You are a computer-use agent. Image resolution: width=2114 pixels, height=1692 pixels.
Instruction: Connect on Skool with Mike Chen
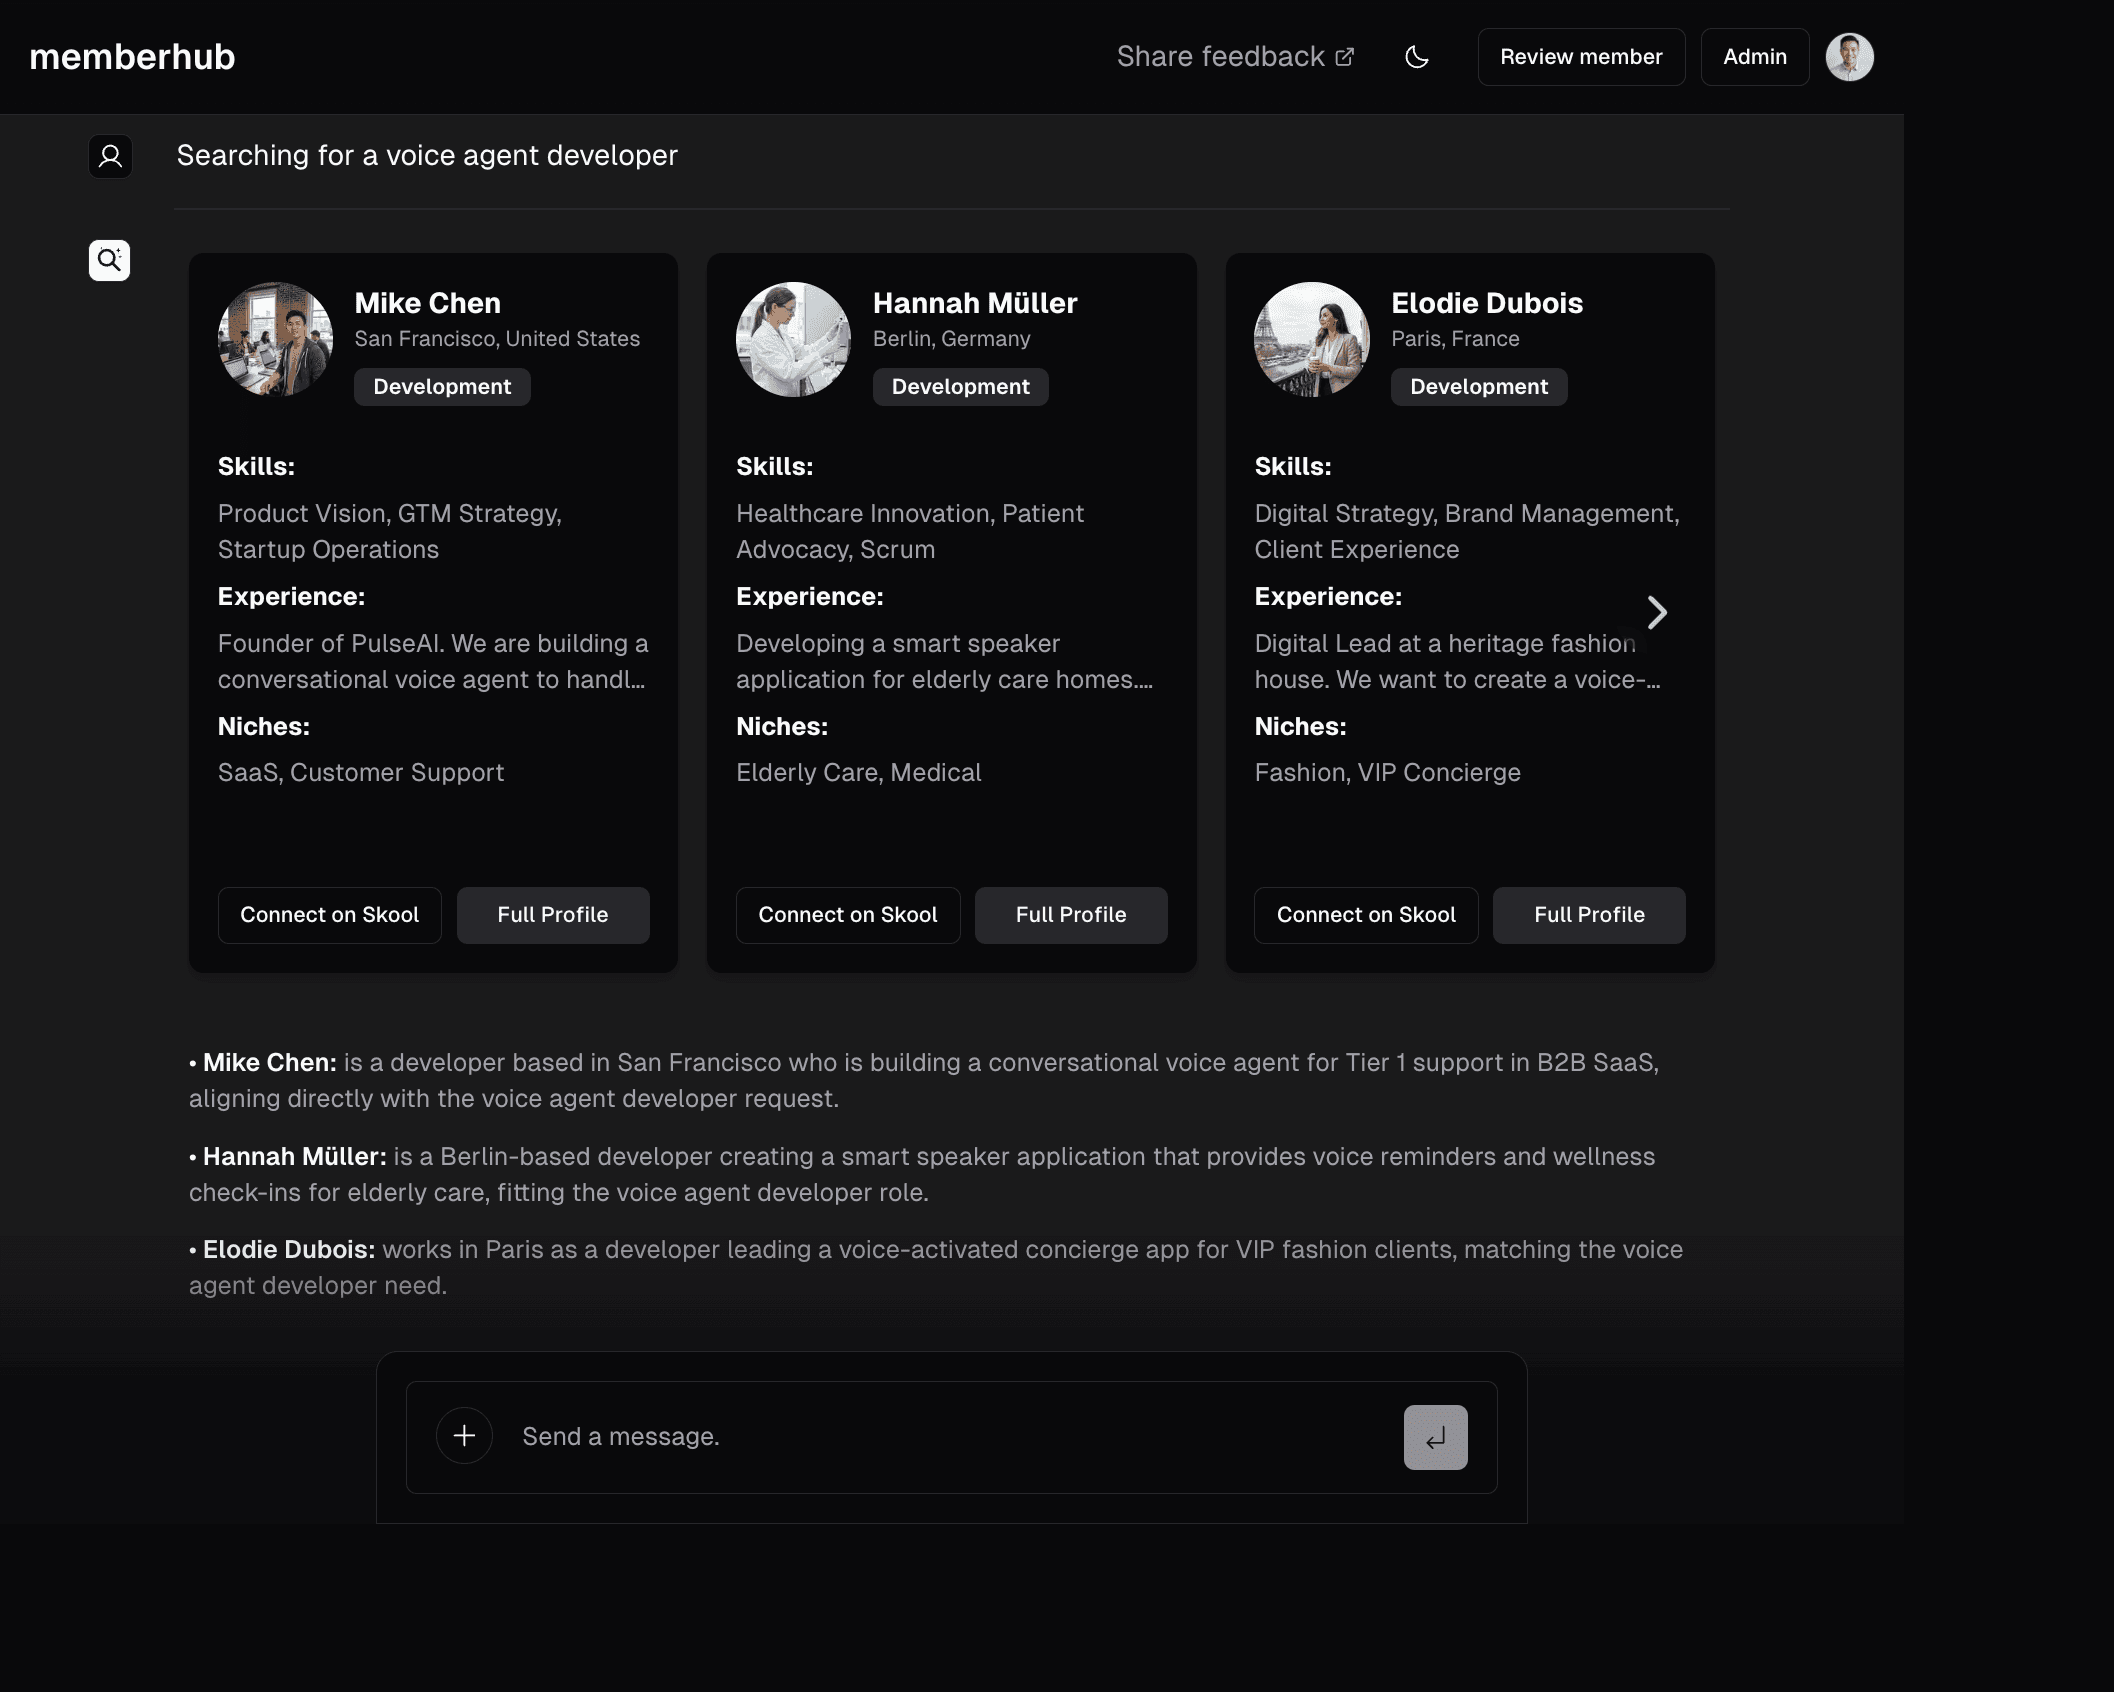pyautogui.click(x=329, y=914)
